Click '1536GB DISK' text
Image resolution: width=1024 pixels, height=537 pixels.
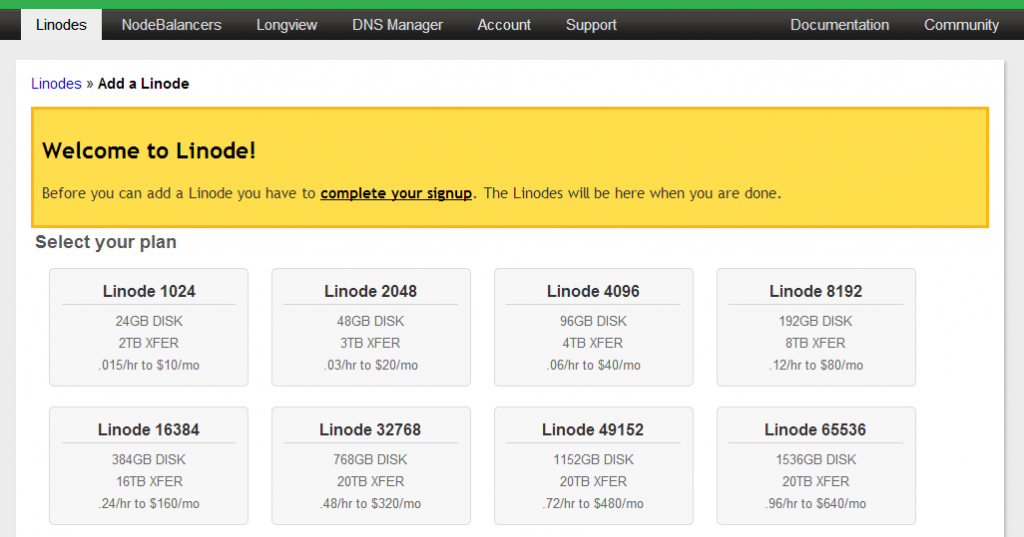coord(816,460)
